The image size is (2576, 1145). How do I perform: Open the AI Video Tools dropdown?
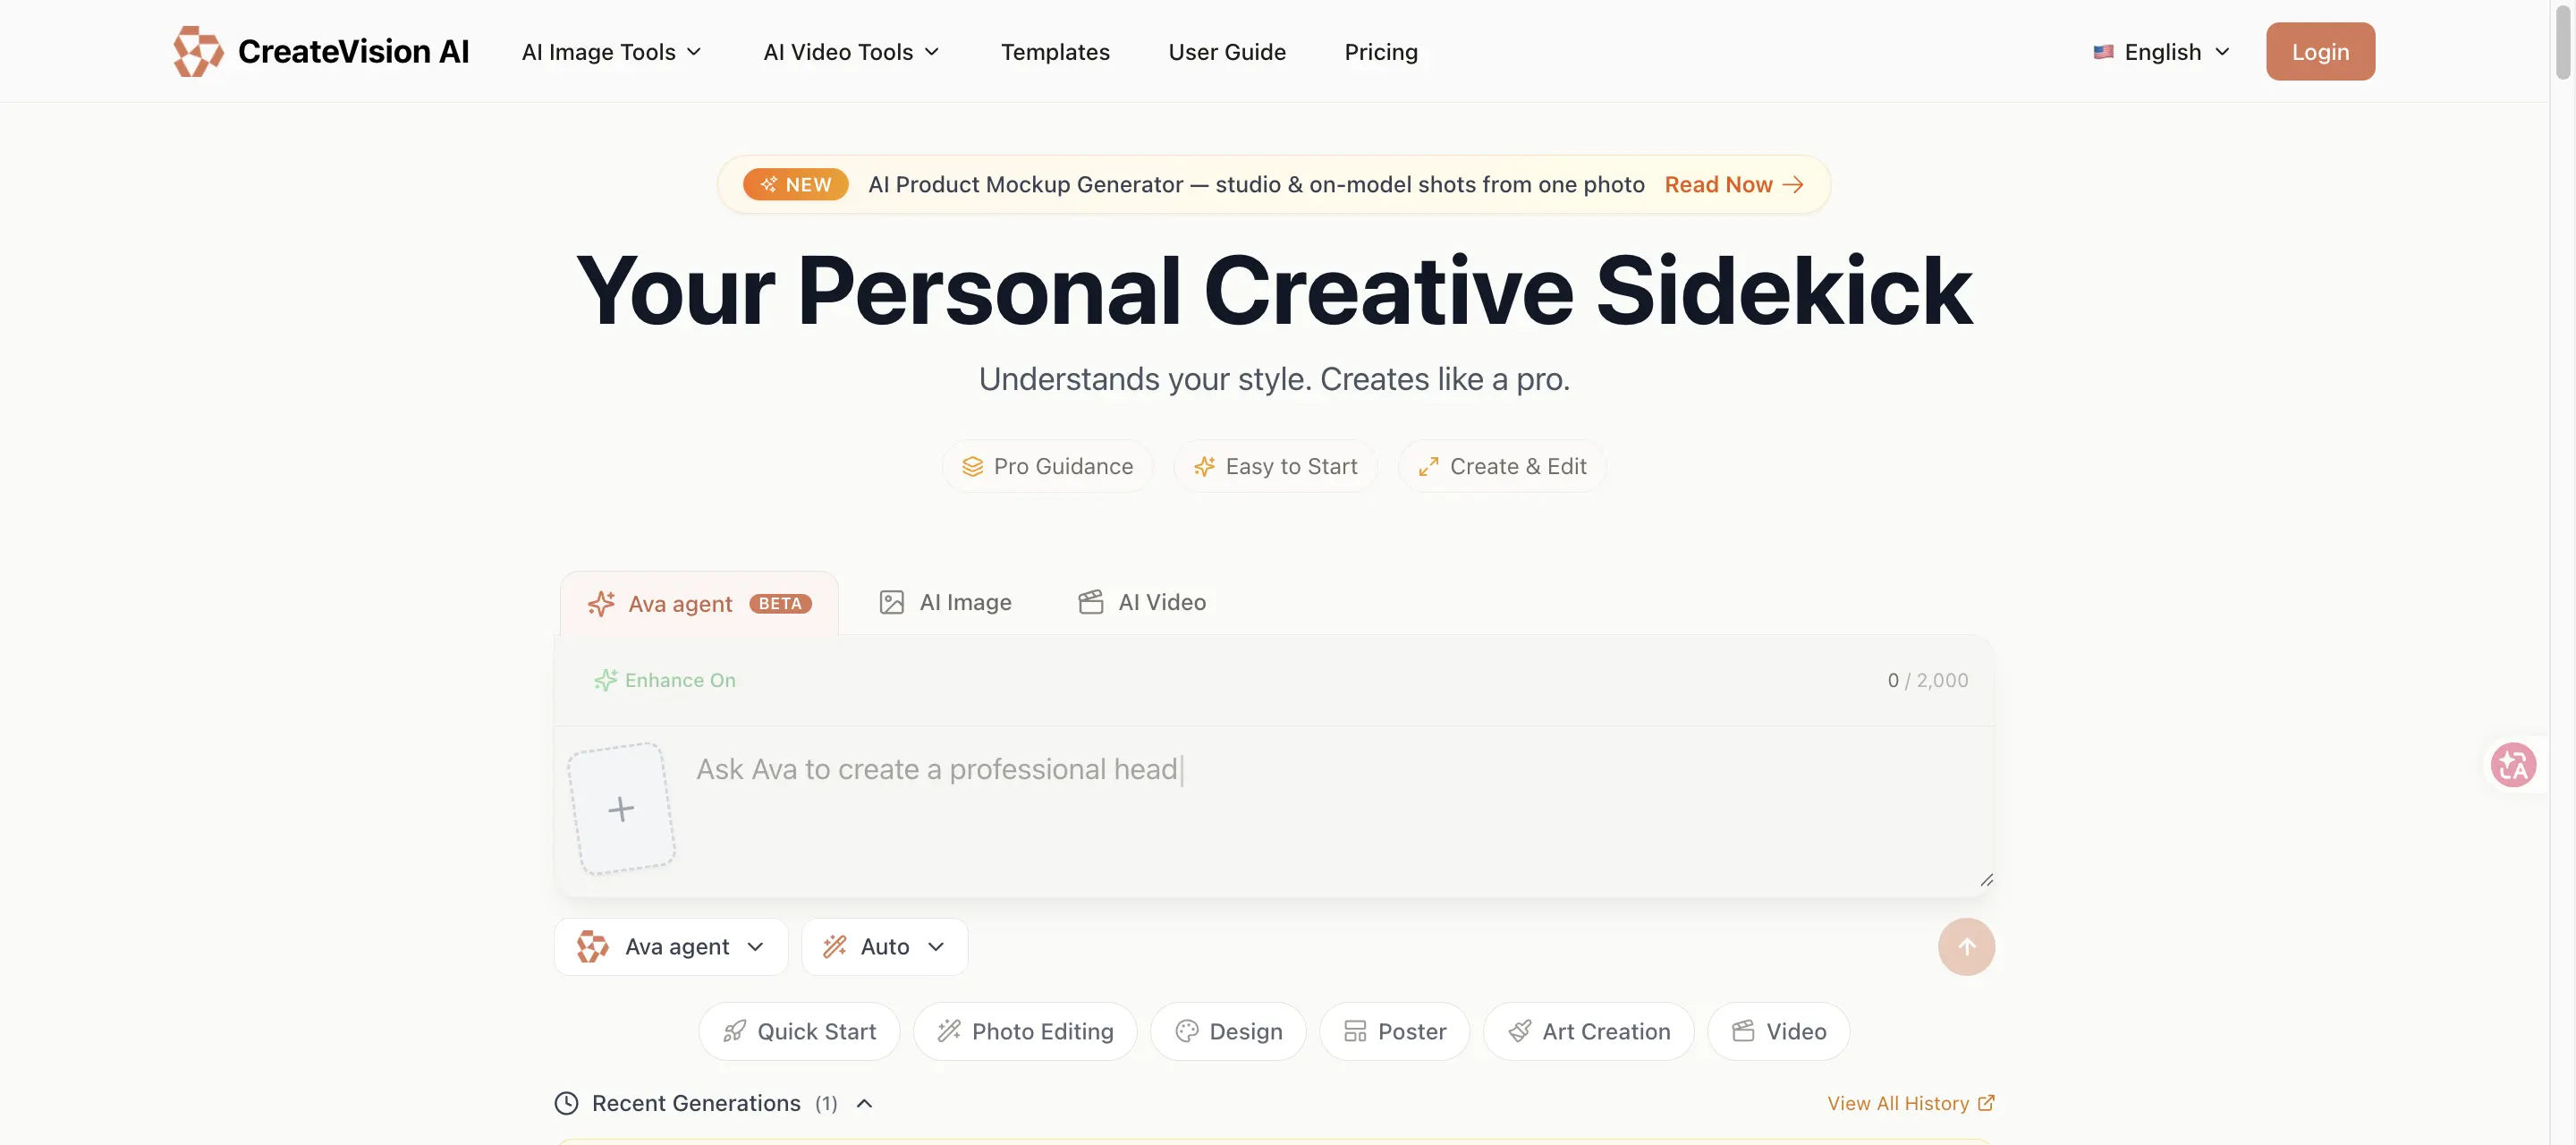(x=852, y=51)
